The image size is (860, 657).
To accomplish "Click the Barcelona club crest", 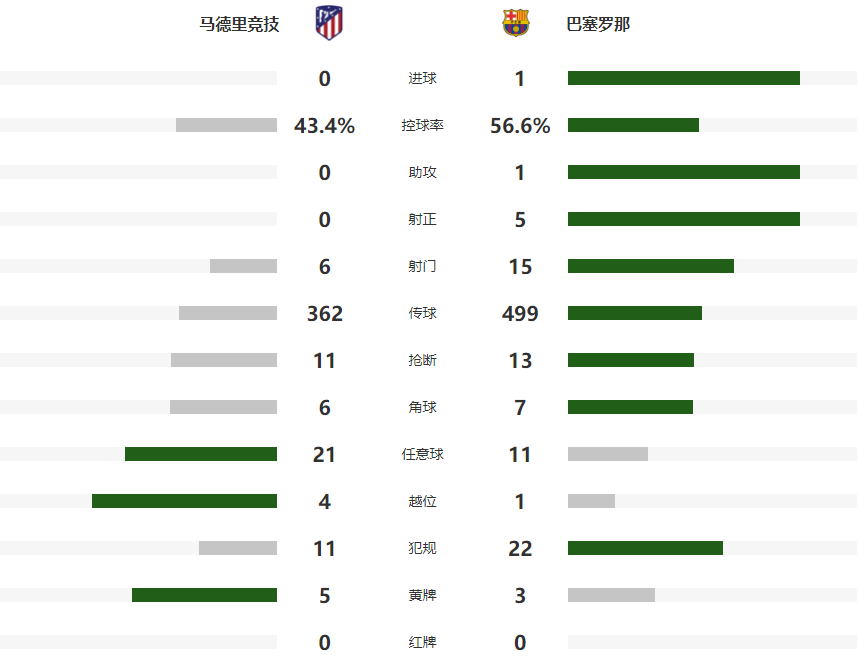I will click(x=516, y=23).
